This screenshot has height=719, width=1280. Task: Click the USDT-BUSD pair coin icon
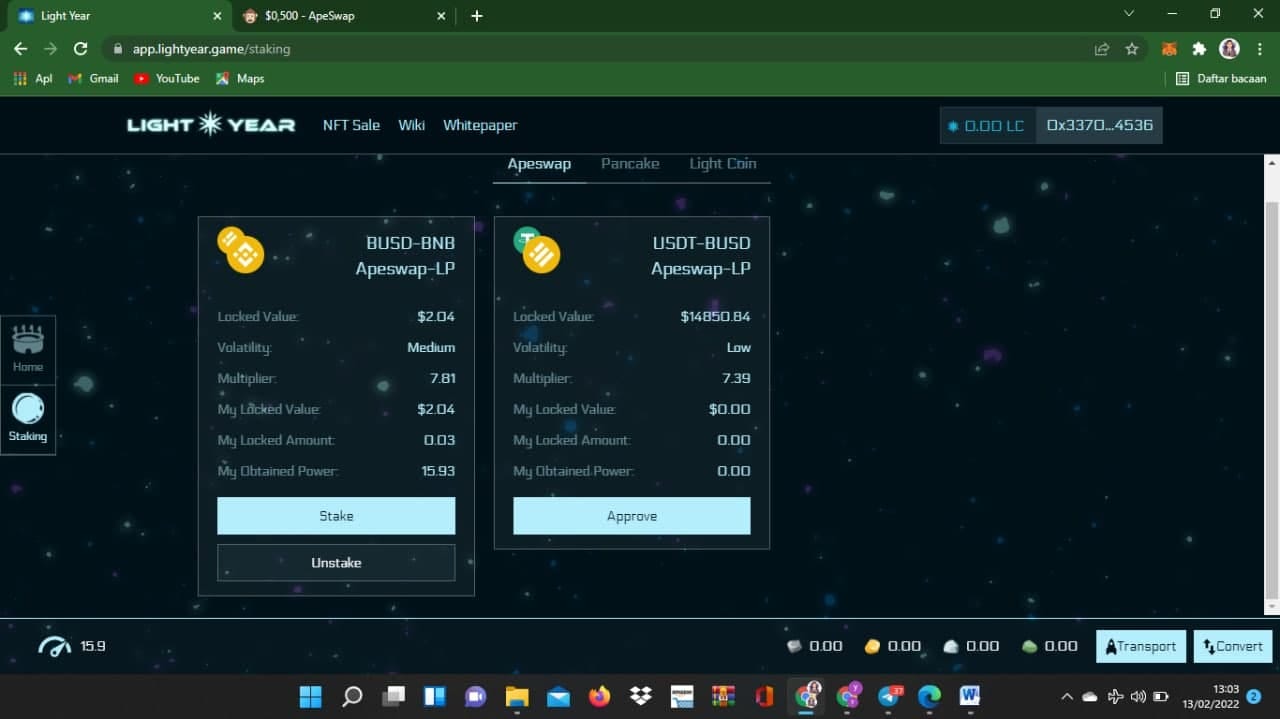tap(537, 250)
